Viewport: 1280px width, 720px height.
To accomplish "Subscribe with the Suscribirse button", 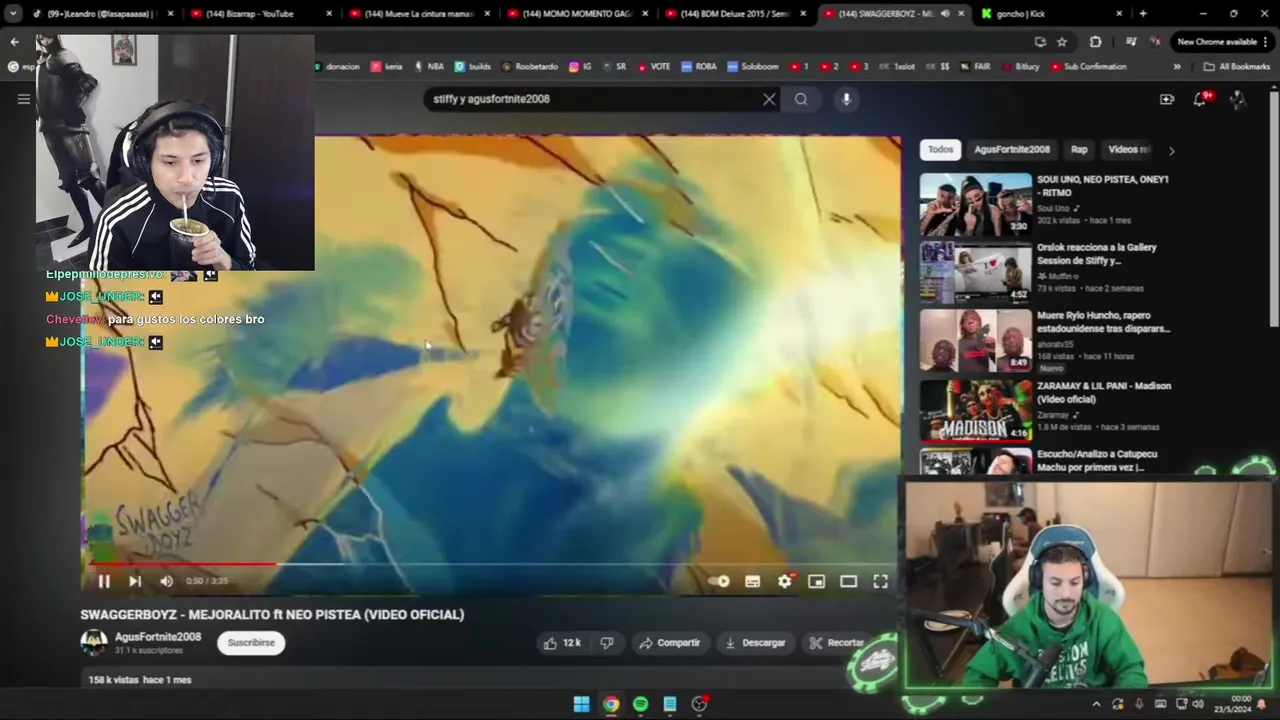I will (251, 643).
